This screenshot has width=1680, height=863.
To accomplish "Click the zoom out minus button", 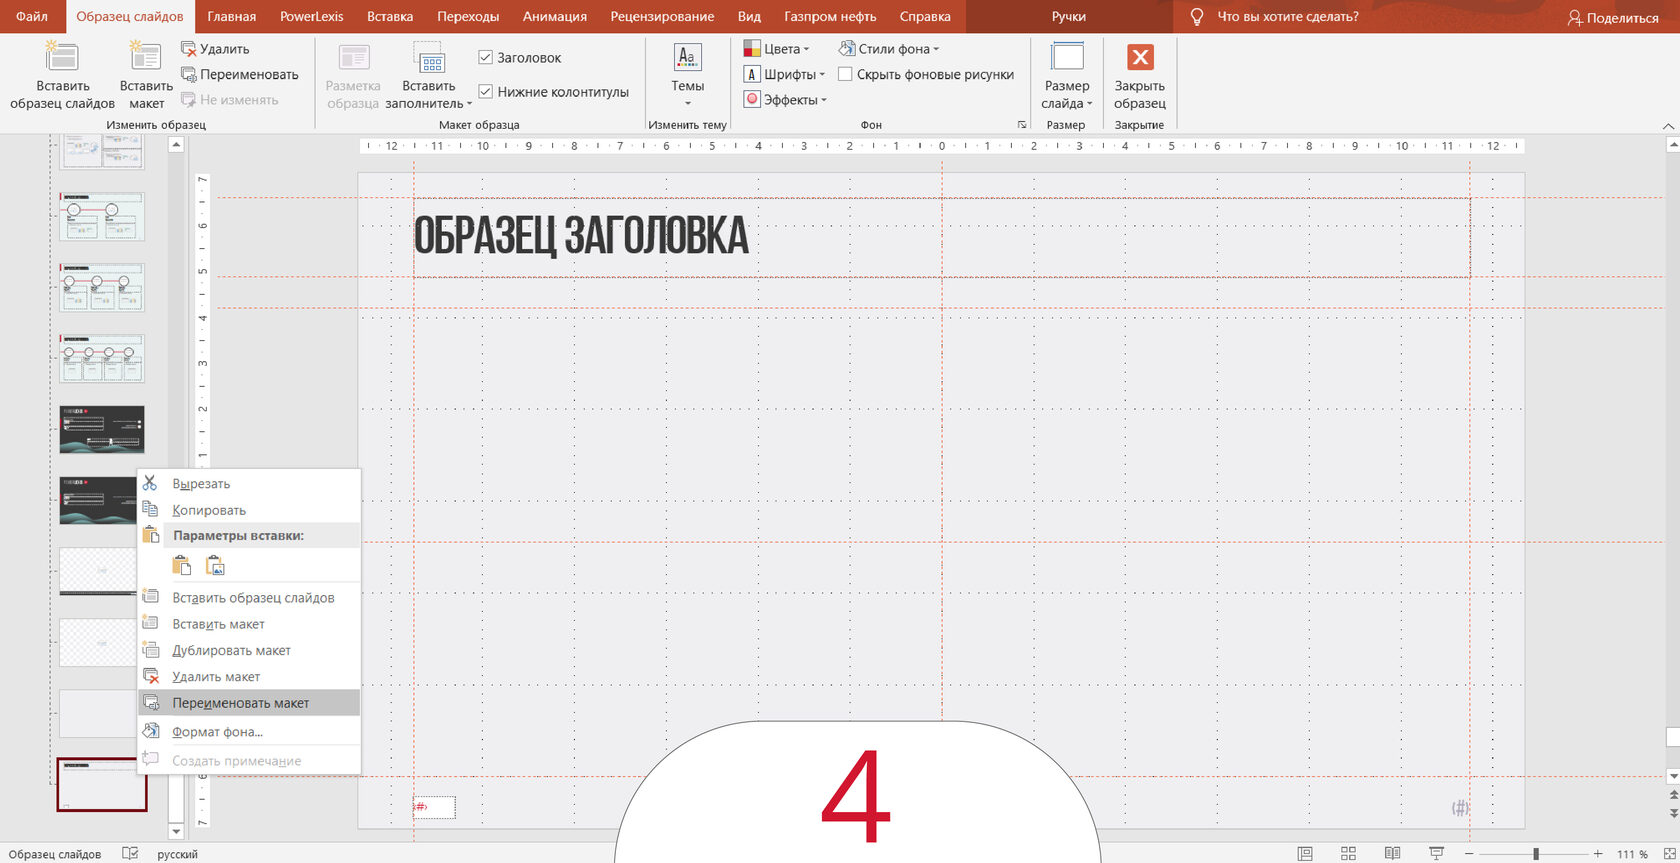I will (x=1469, y=854).
